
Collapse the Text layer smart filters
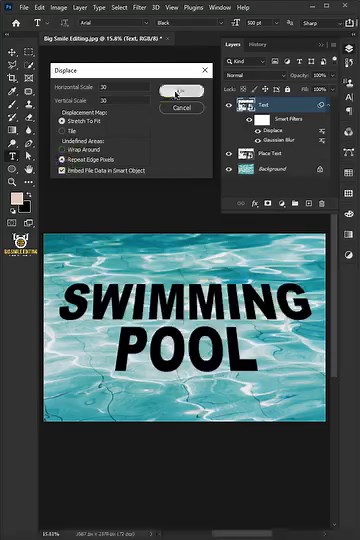(328, 105)
